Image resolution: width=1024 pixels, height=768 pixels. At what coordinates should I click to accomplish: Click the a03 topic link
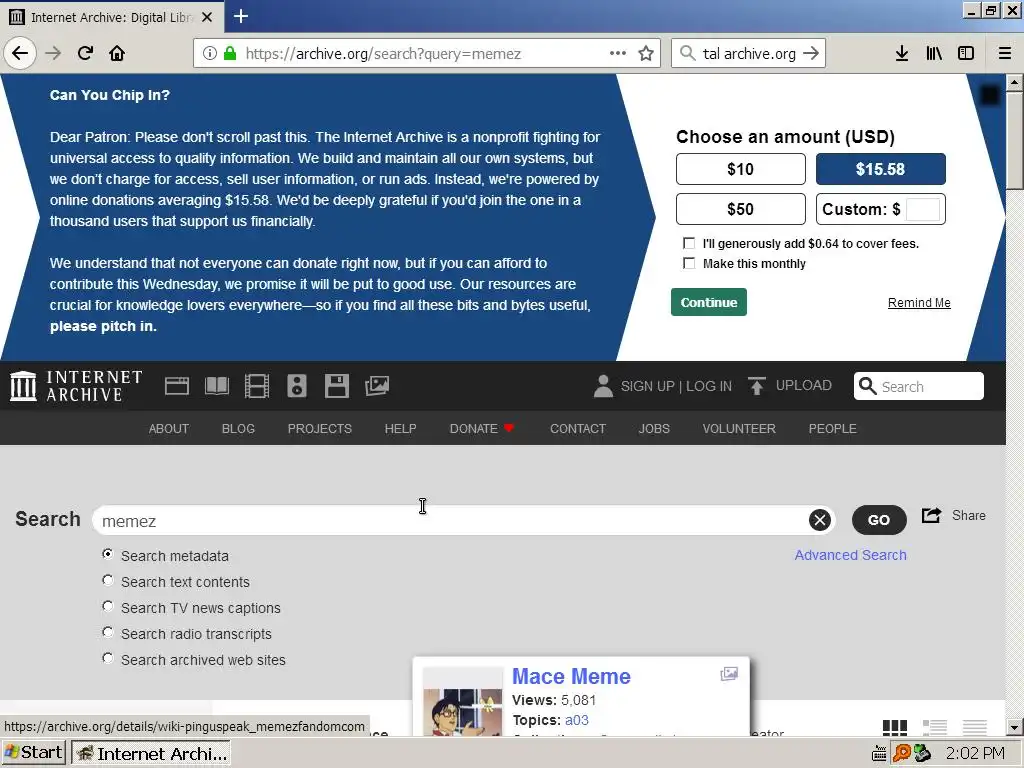pos(577,720)
